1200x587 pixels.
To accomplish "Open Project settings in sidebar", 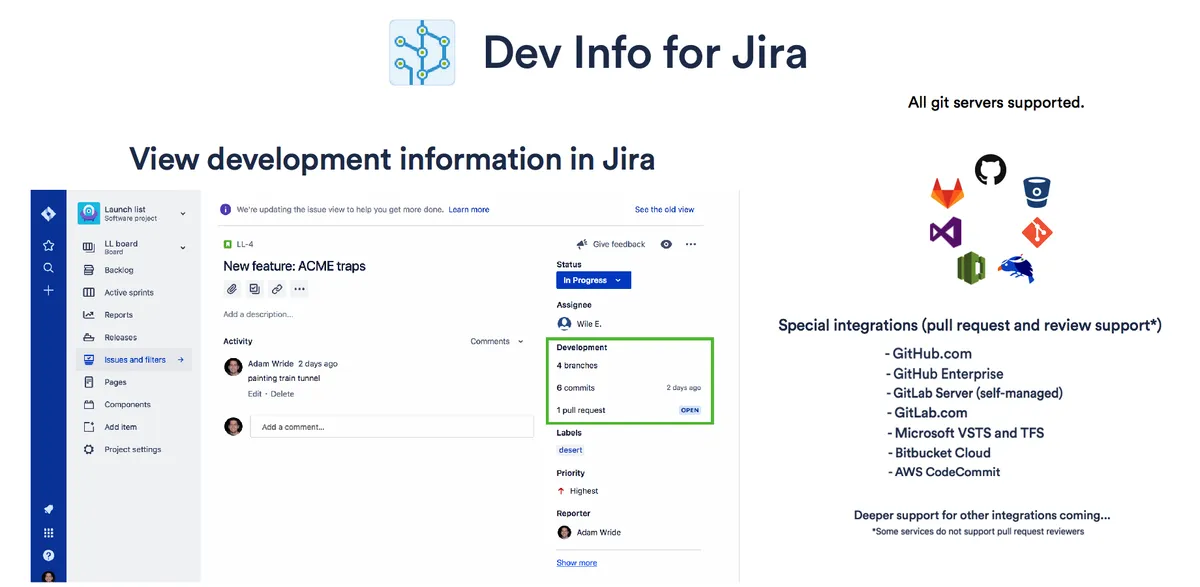I will 134,450.
